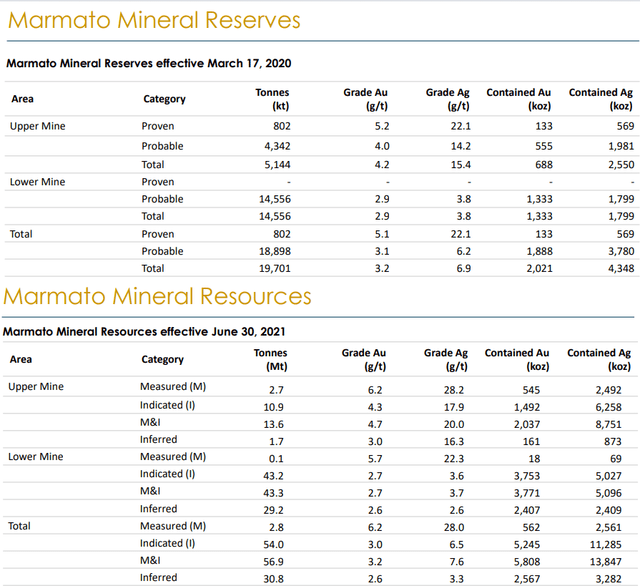Click the resources value 545 contained Au
The width and height of the screenshot is (640, 586).
(x=531, y=390)
